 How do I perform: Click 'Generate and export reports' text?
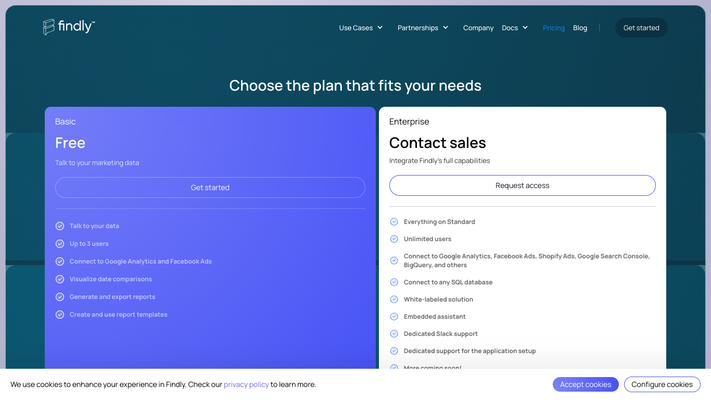pyautogui.click(x=112, y=297)
